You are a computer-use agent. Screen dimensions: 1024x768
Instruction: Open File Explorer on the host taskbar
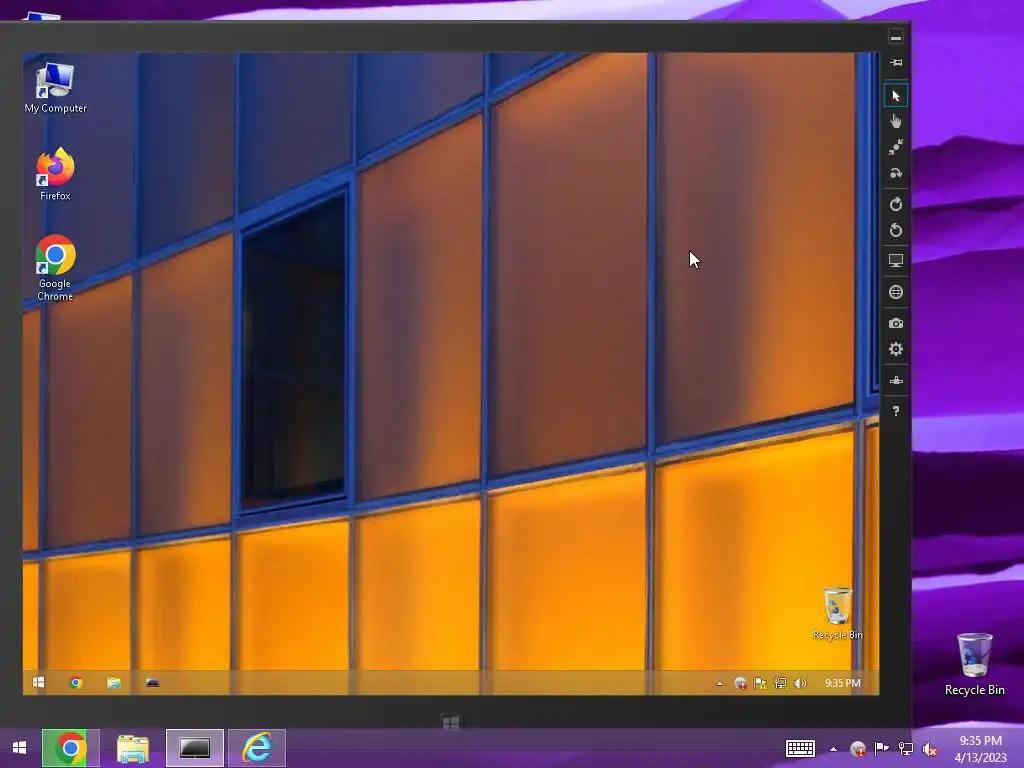click(133, 748)
